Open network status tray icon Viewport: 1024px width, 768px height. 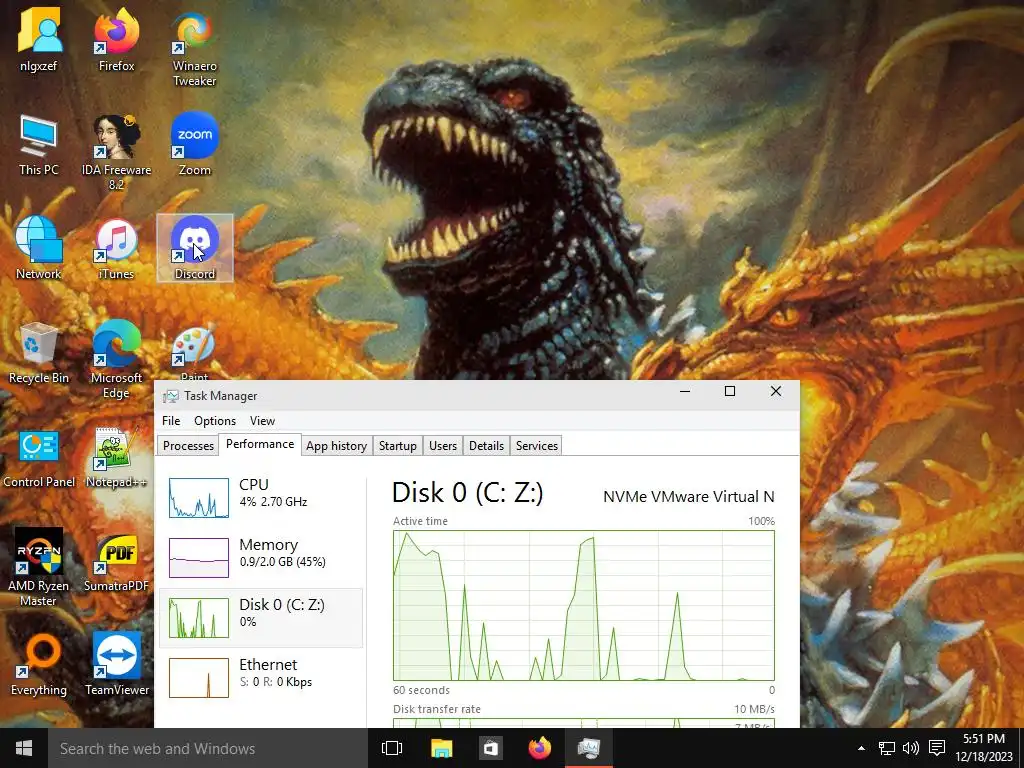[x=887, y=748]
